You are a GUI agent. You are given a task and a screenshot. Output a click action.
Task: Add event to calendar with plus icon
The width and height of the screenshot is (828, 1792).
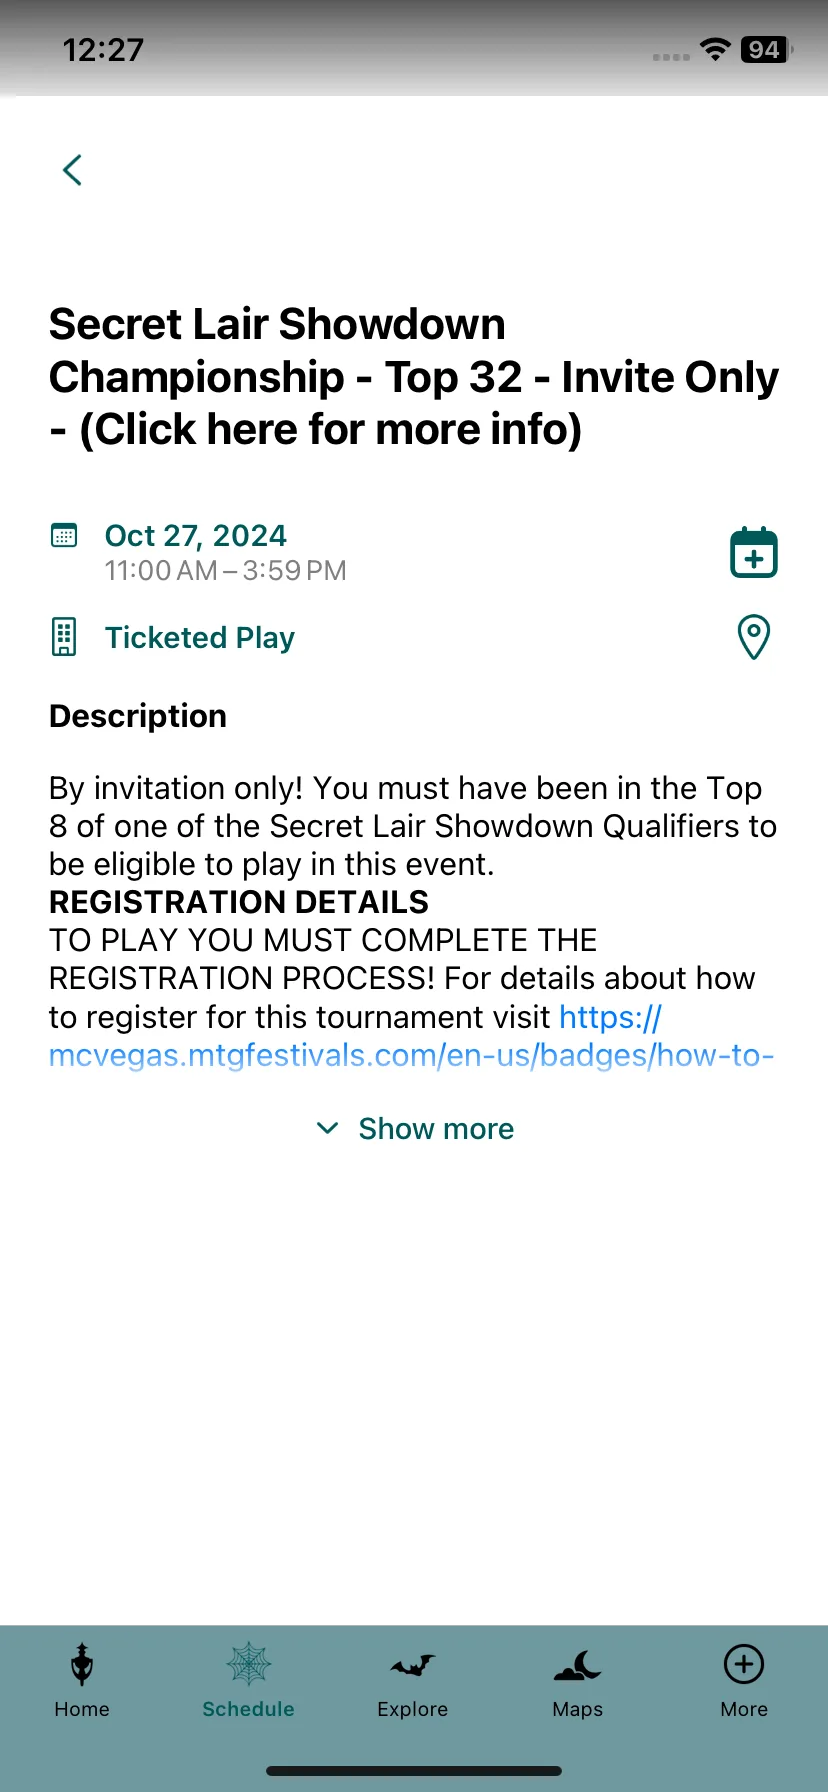coord(754,552)
